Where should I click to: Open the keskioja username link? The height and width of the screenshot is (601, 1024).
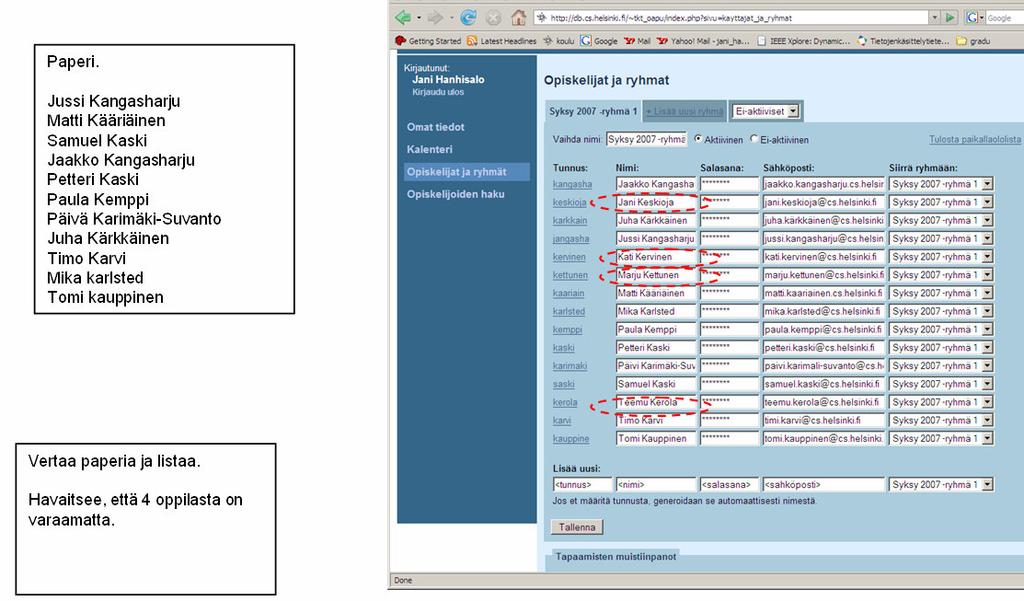point(569,203)
